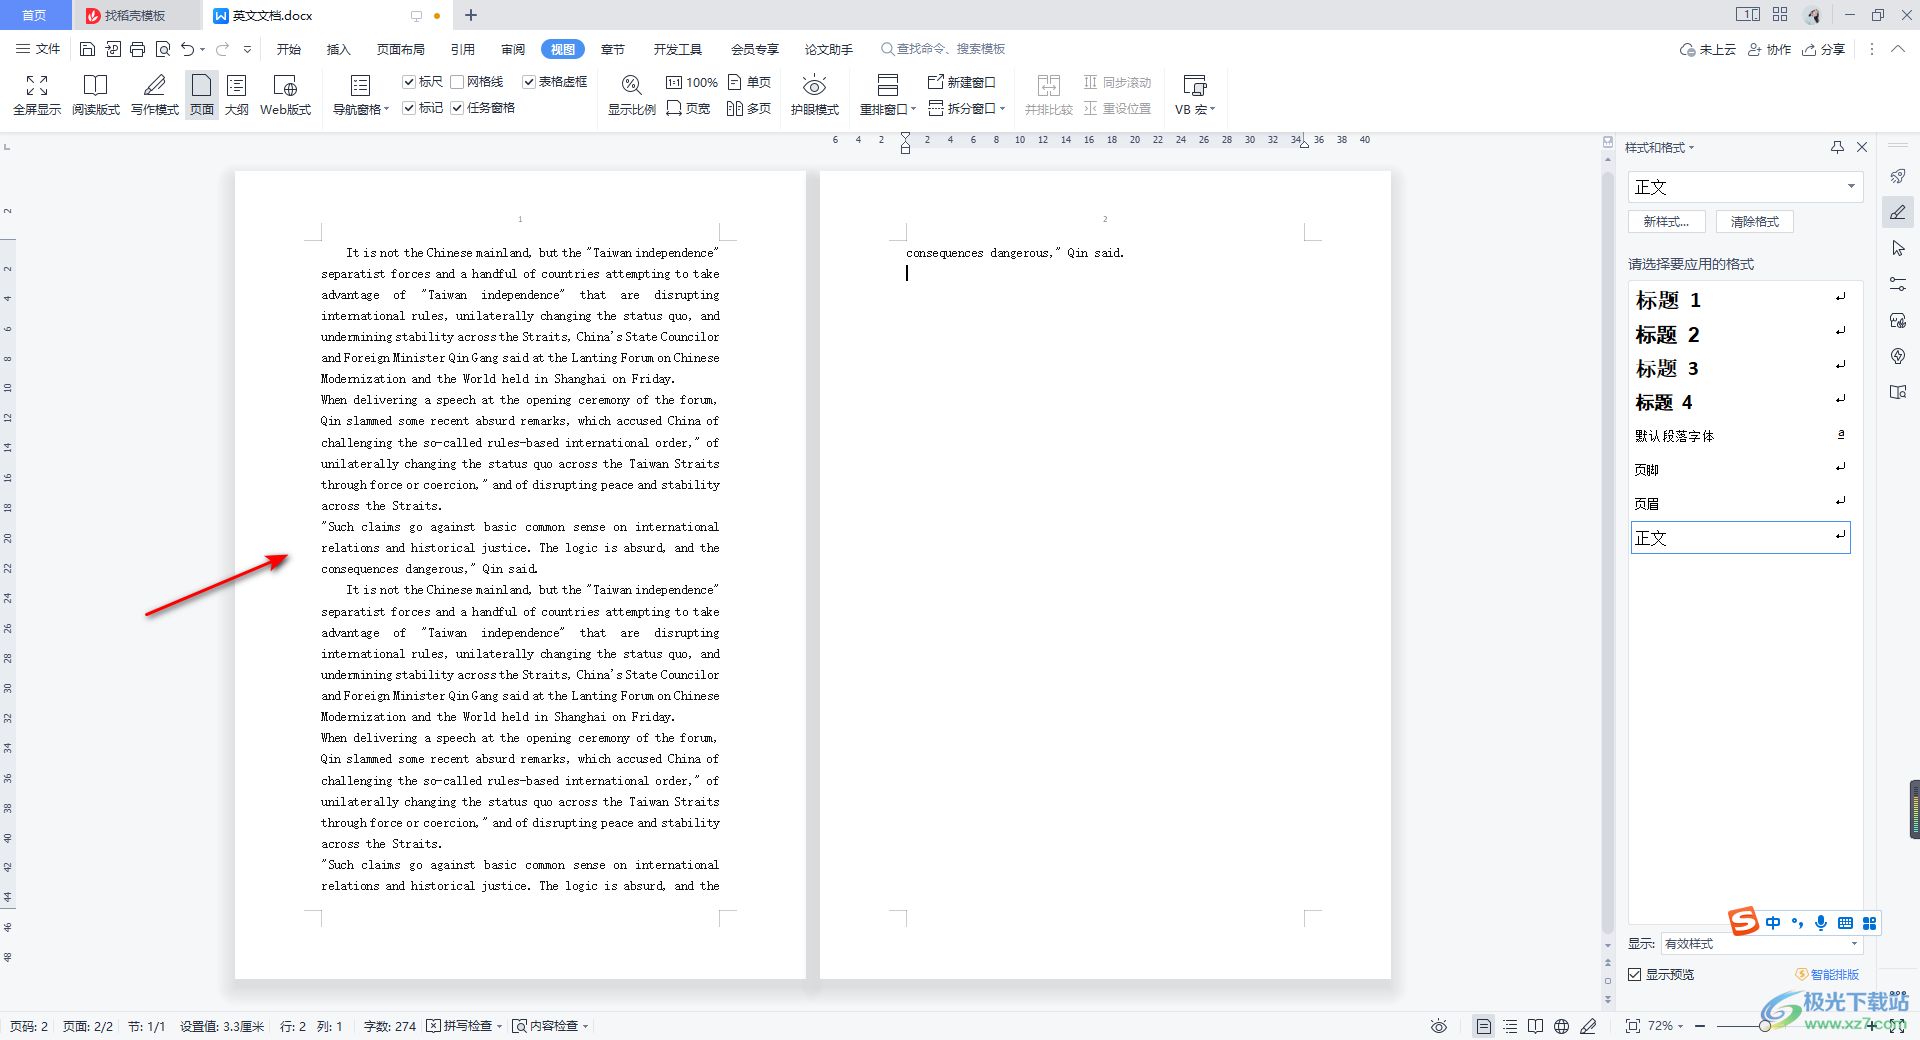Switch to full screen display mode

[37, 95]
